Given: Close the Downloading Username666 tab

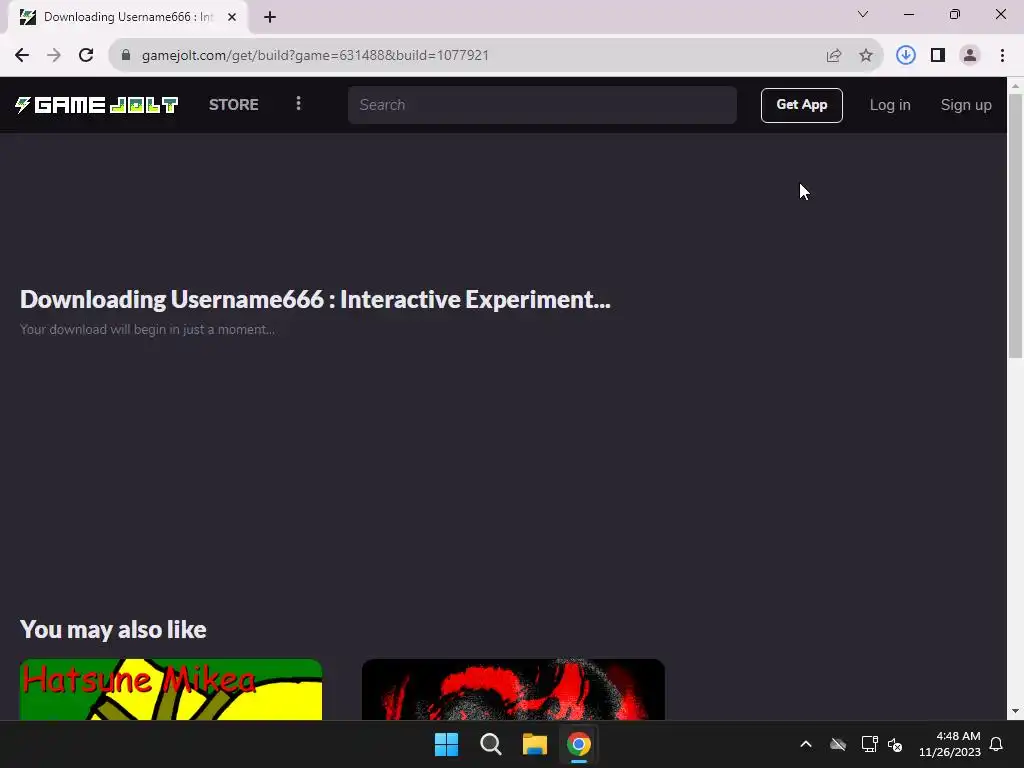Looking at the screenshot, I should coord(232,17).
